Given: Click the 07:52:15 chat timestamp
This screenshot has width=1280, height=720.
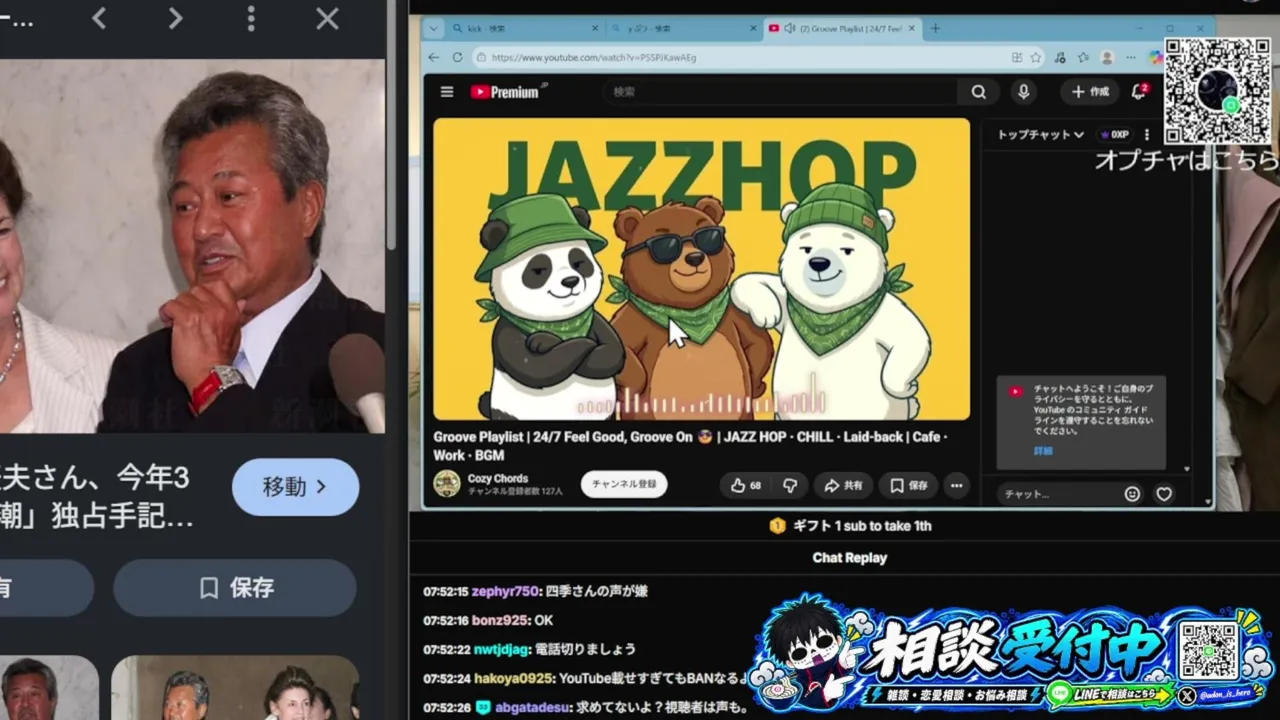Looking at the screenshot, I should pyautogui.click(x=445, y=591).
